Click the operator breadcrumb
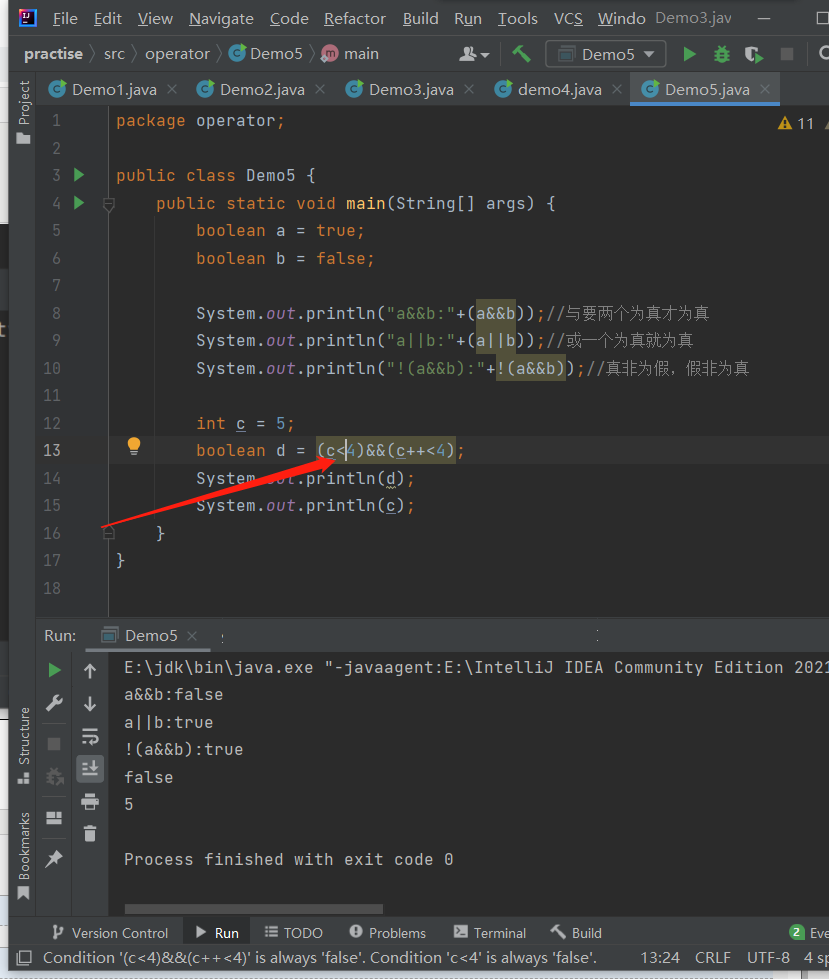 [177, 54]
